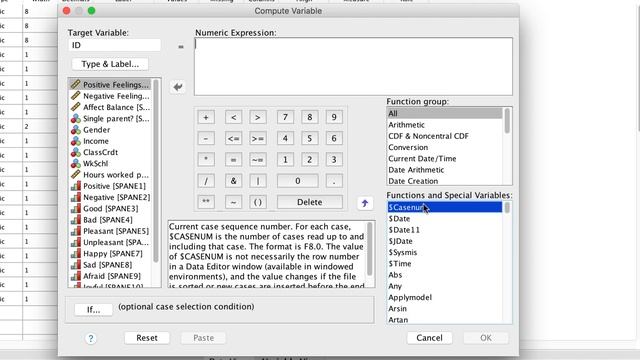Click the not-equal ~= key

pos(258,160)
